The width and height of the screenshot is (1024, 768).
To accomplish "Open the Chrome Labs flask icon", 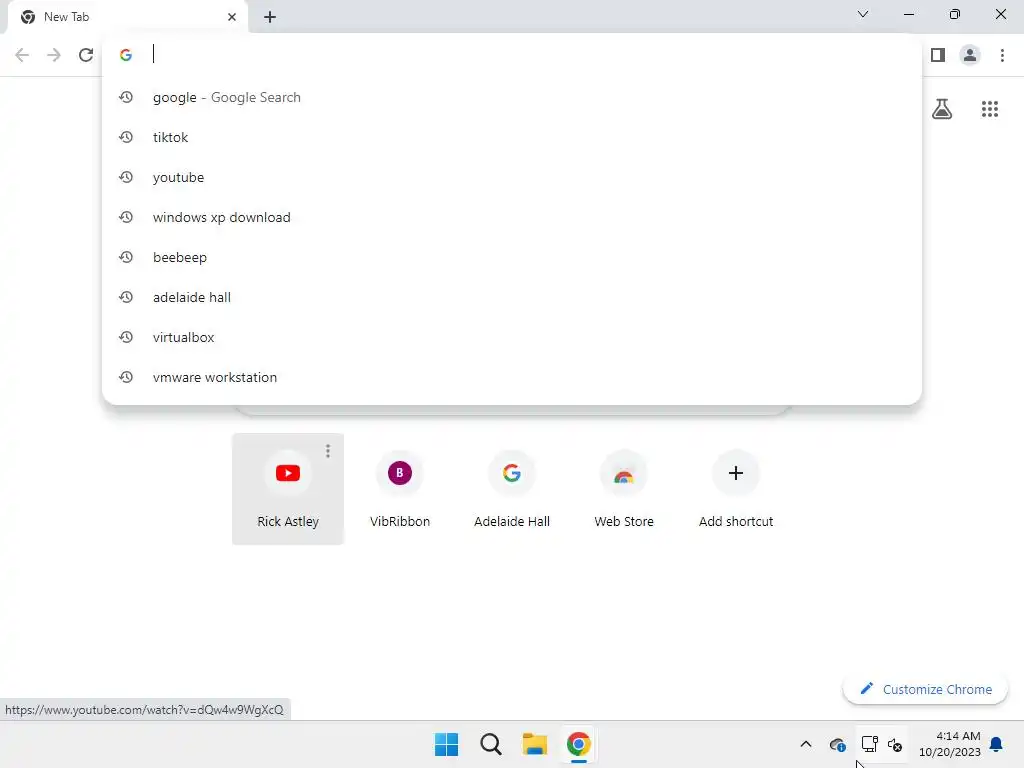I will pos(942,108).
